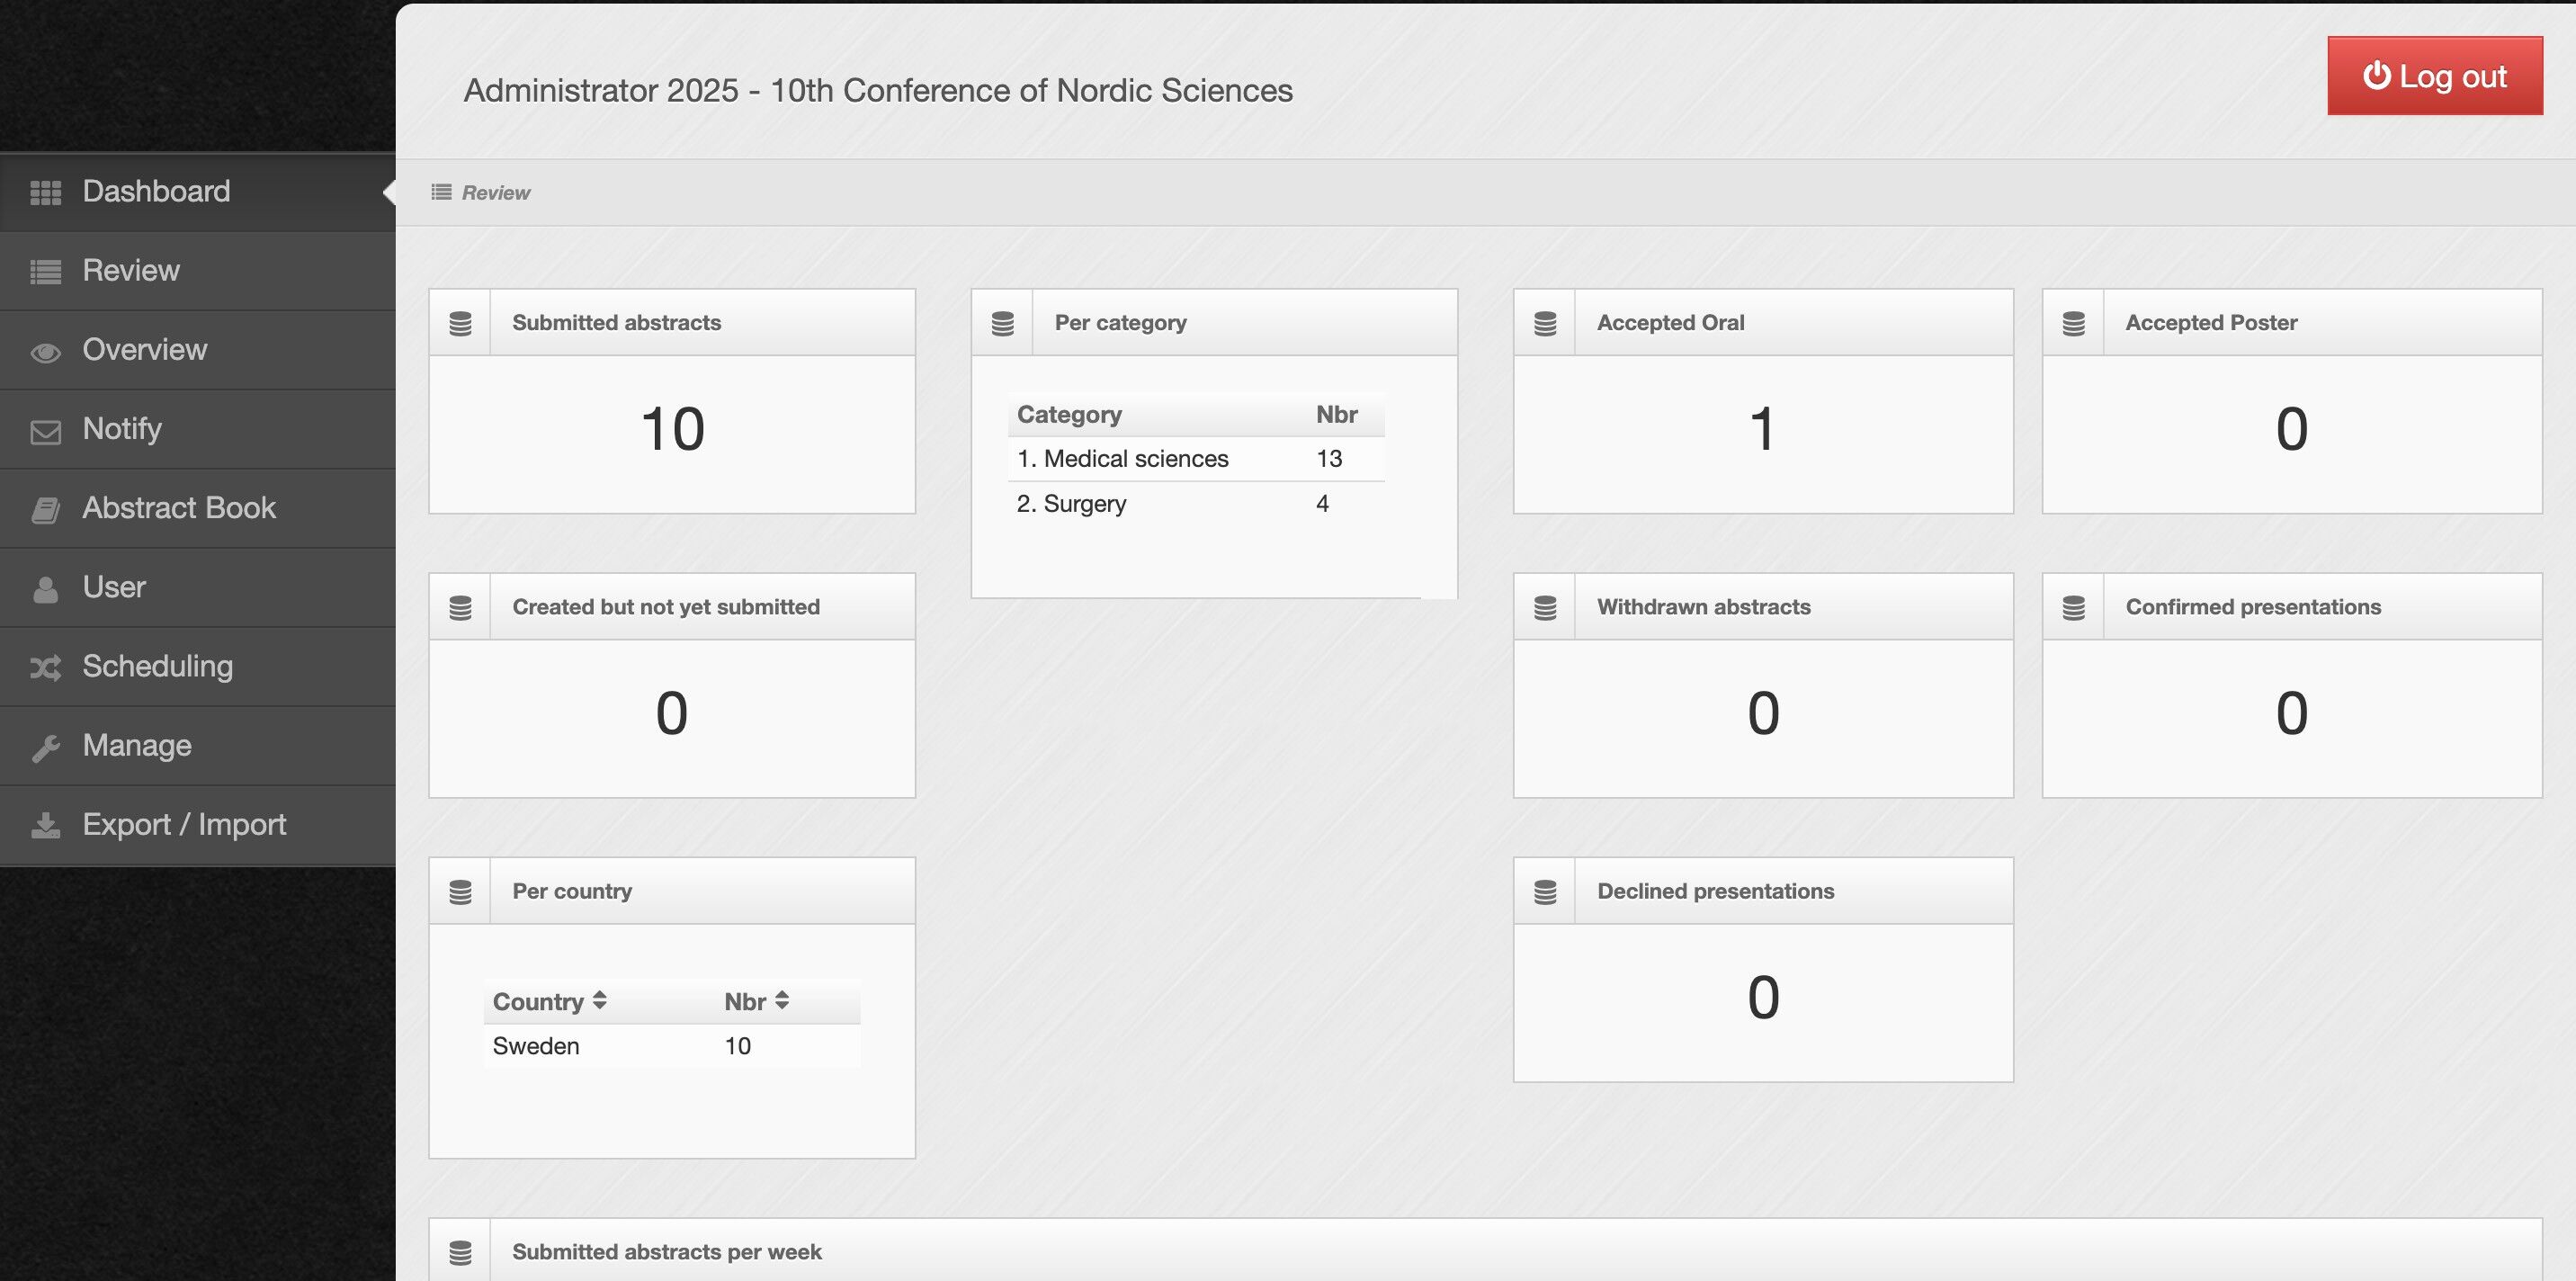Click the Review breadcrumb link
The image size is (2576, 1281).
[x=495, y=193]
